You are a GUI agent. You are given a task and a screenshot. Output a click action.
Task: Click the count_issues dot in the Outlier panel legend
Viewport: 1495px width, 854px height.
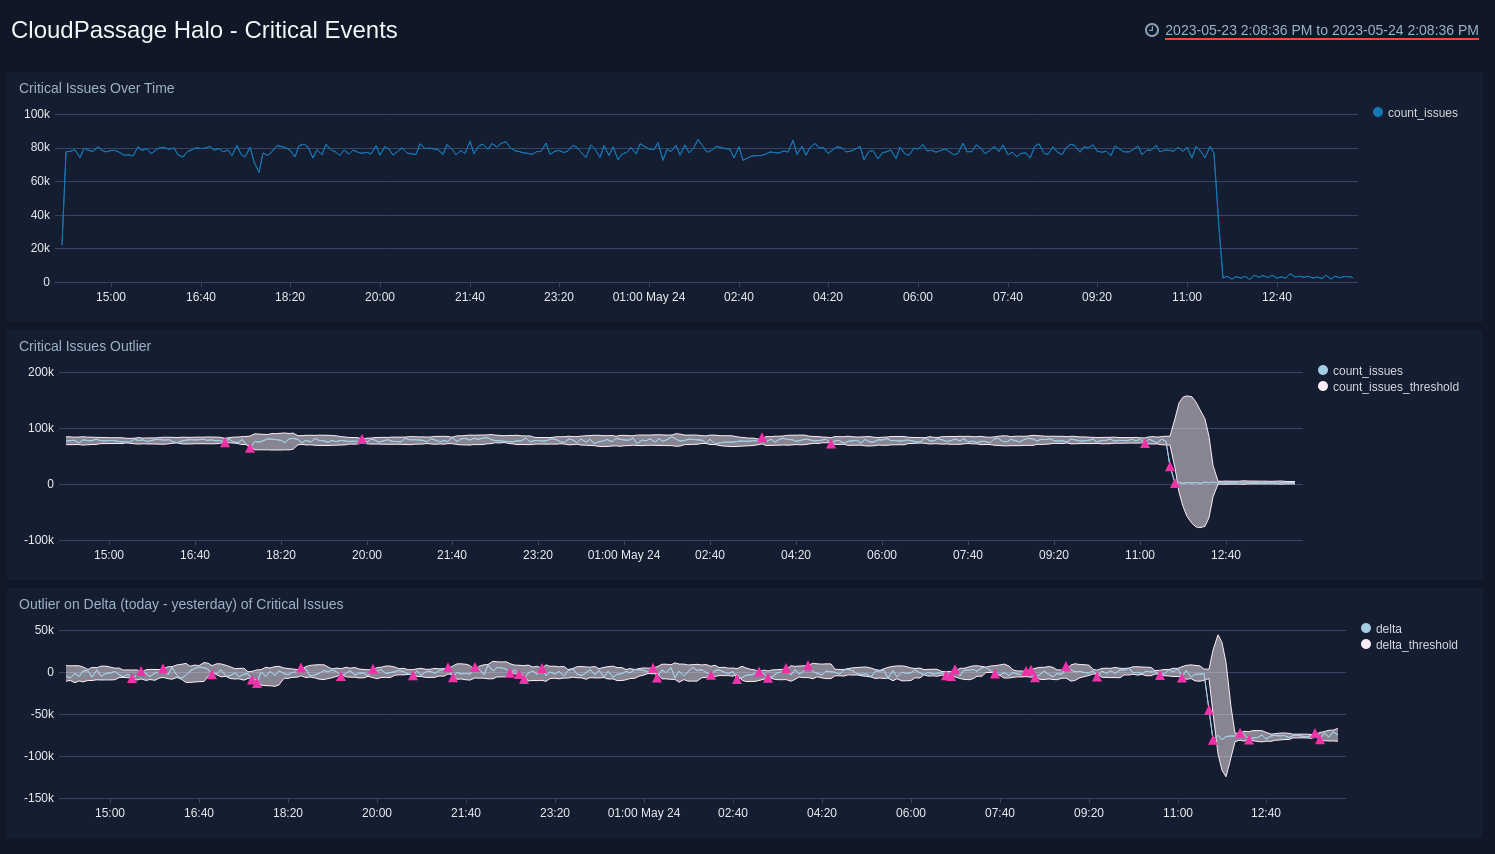(1322, 370)
